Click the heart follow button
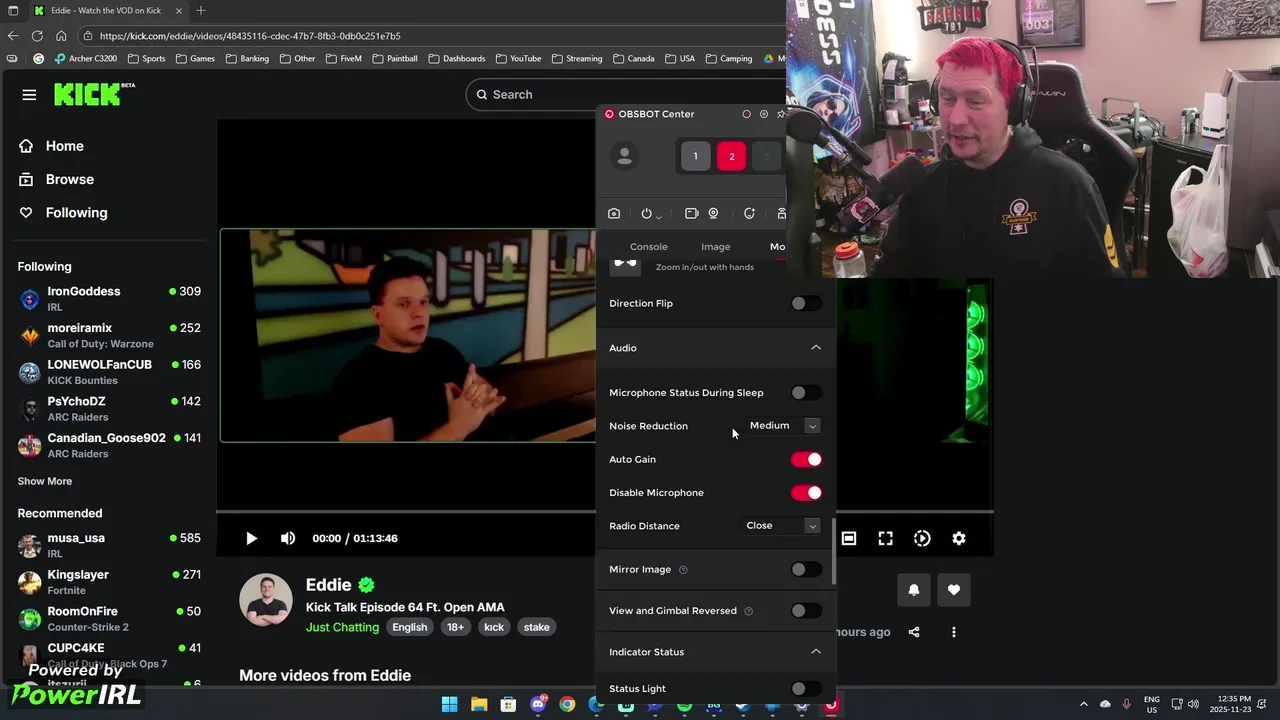1280x720 pixels. point(954,590)
